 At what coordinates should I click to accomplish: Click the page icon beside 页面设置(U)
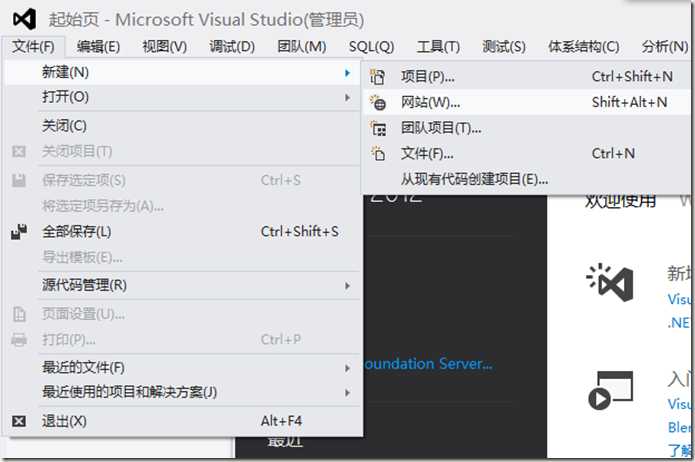coord(19,314)
